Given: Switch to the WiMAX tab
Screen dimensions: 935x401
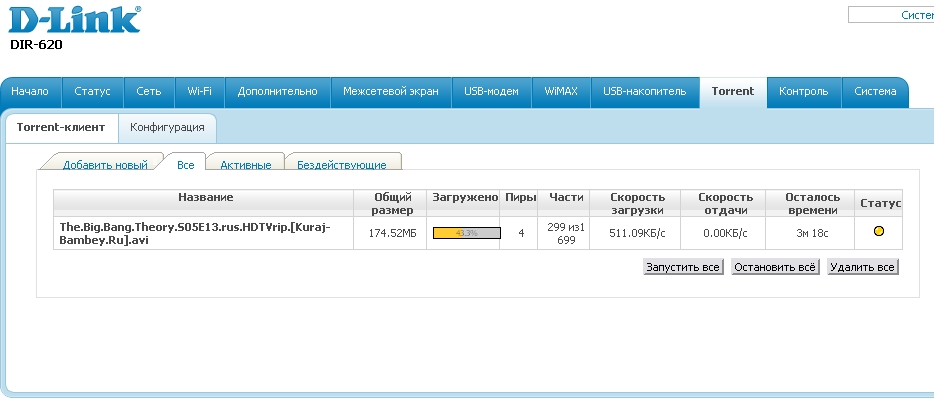Looking at the screenshot, I should click(561, 92).
